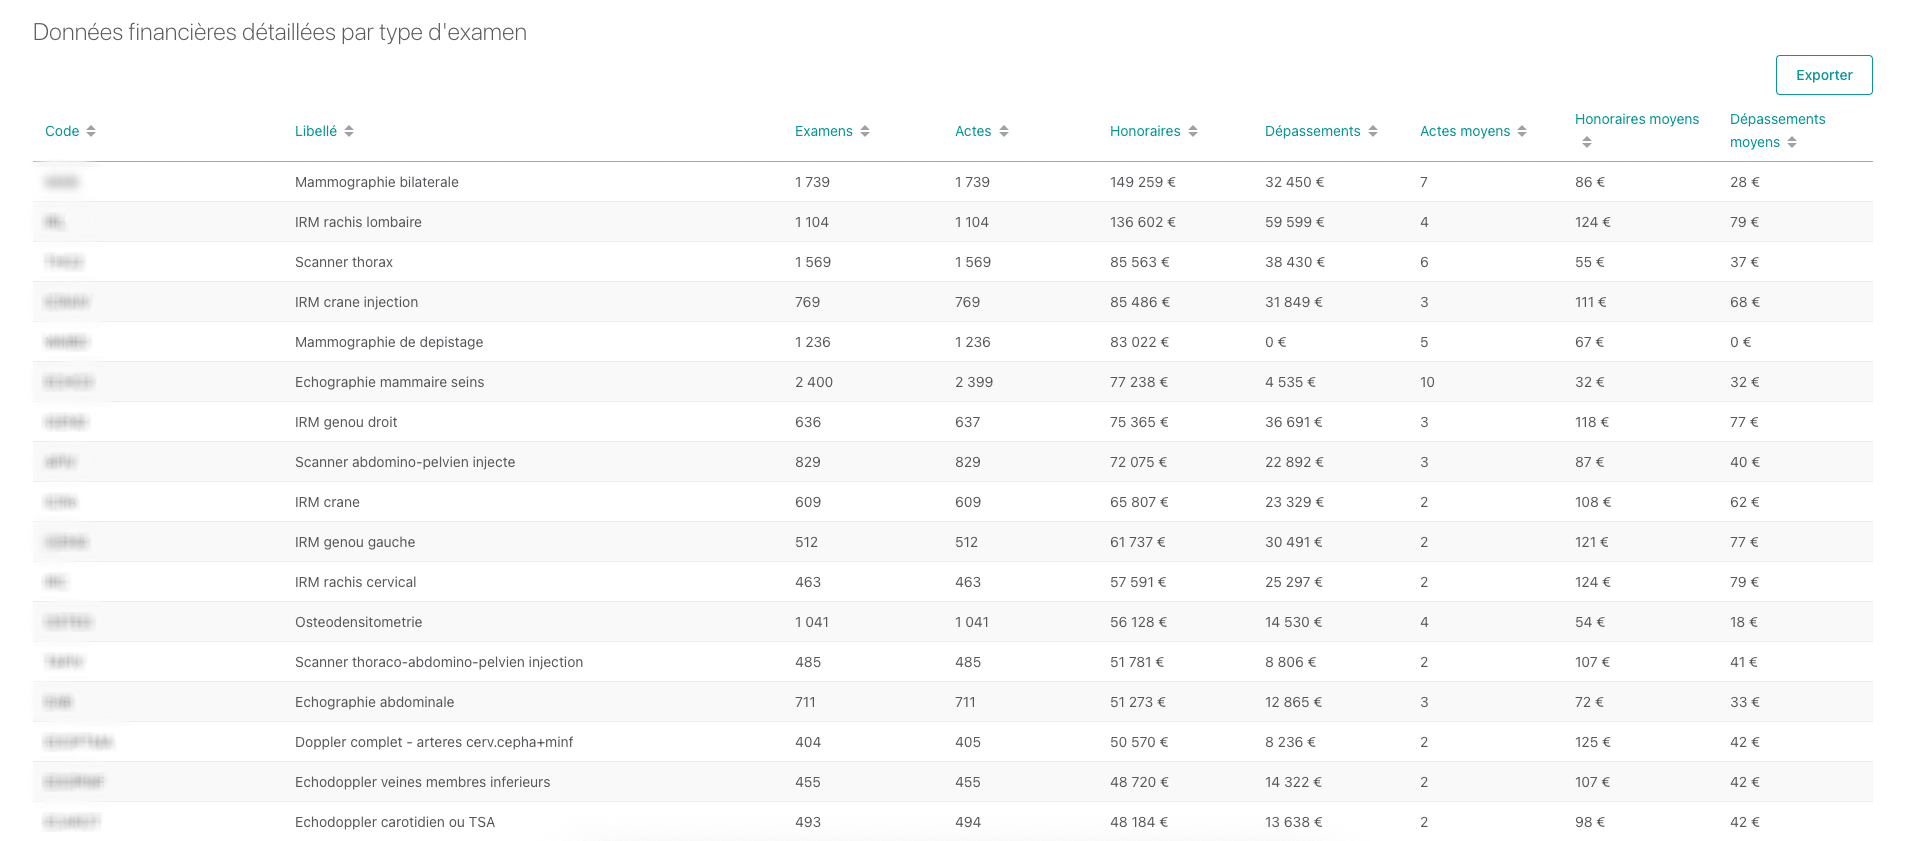Click the sort icon beside Libellé
The height and width of the screenshot is (841, 1907).
(349, 131)
